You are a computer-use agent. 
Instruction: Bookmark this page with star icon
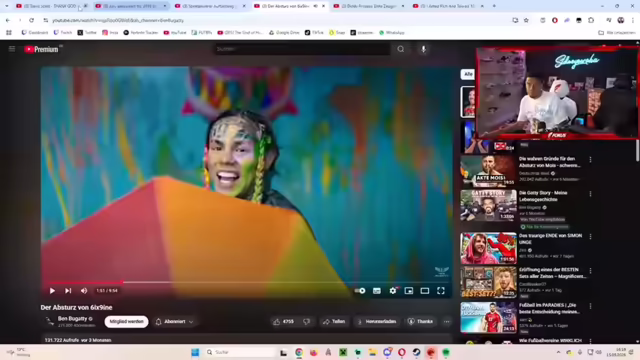click(526, 20)
